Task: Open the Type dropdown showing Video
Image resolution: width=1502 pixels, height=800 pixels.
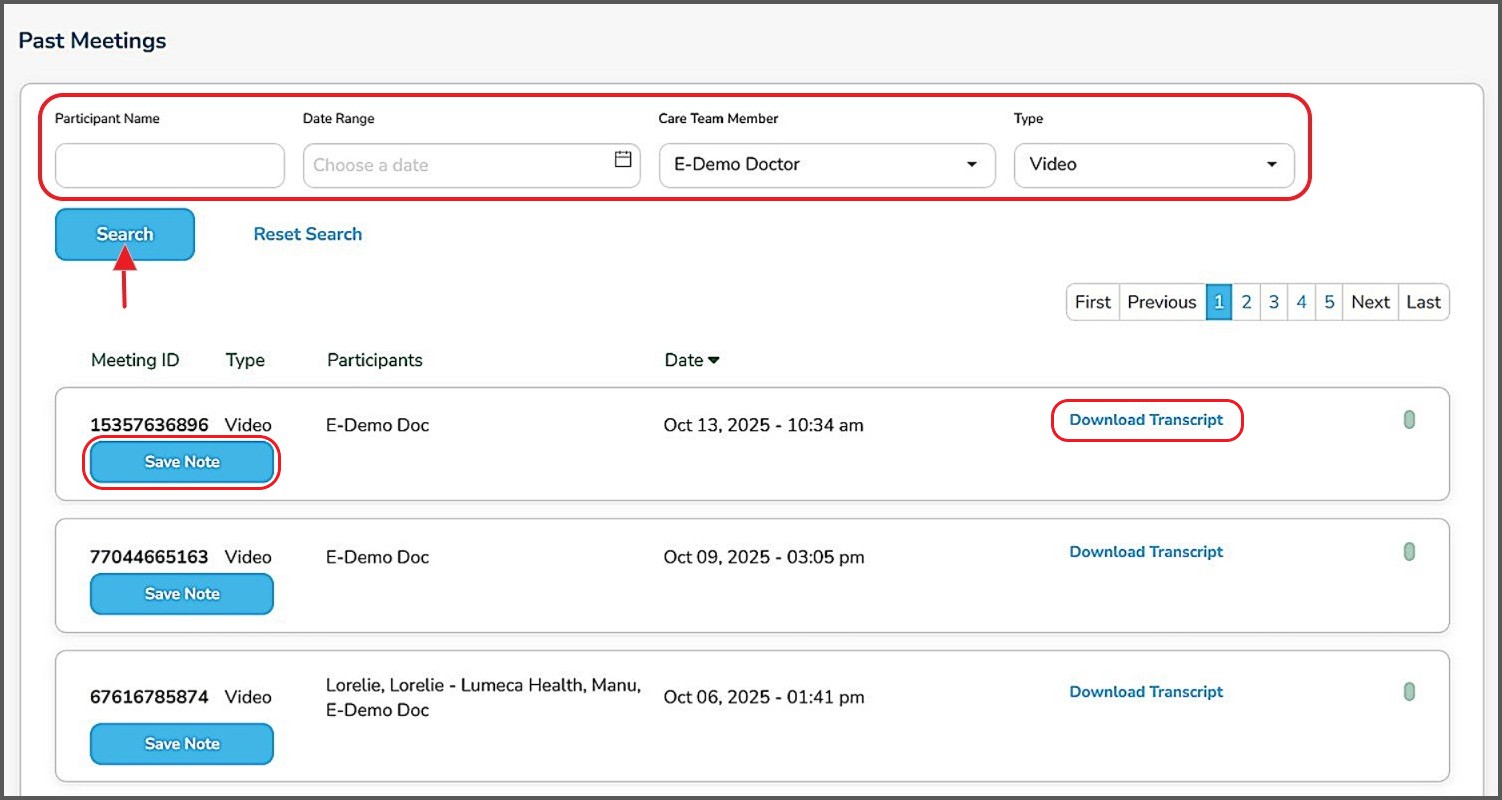Action: point(1154,165)
